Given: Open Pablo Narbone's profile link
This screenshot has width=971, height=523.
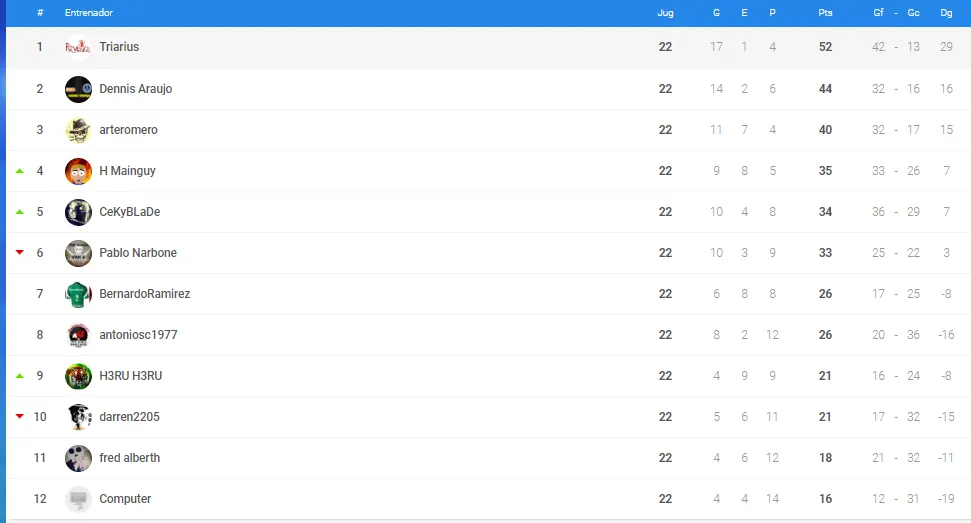Looking at the screenshot, I should (x=137, y=253).
